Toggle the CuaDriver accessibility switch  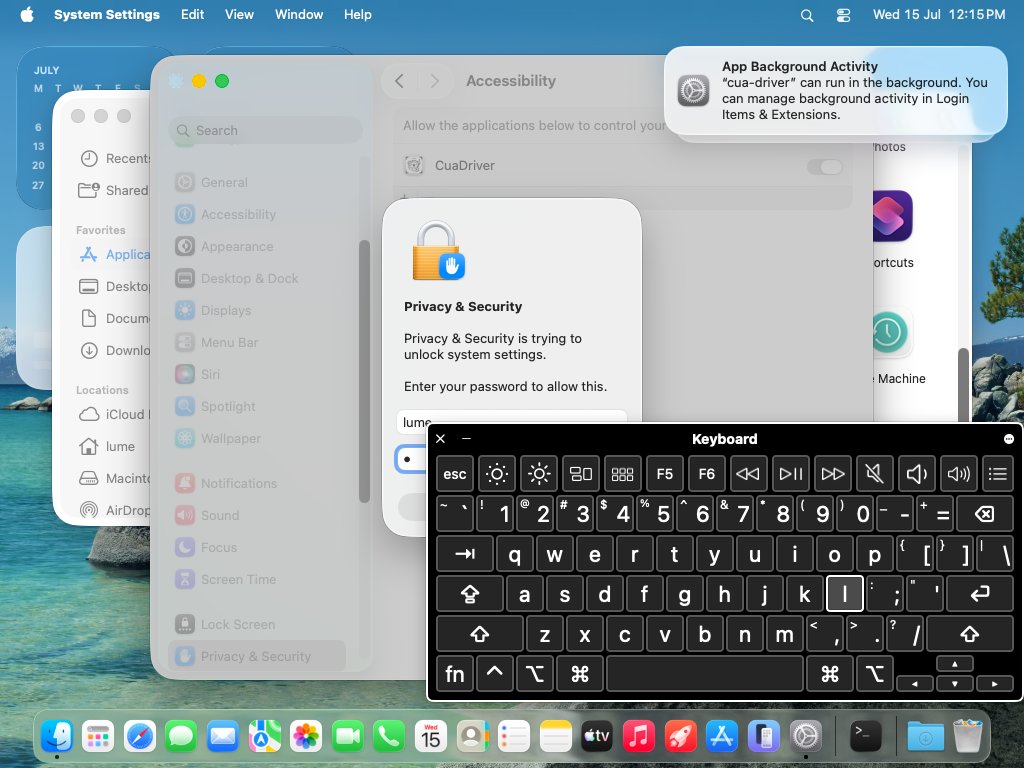pos(825,166)
